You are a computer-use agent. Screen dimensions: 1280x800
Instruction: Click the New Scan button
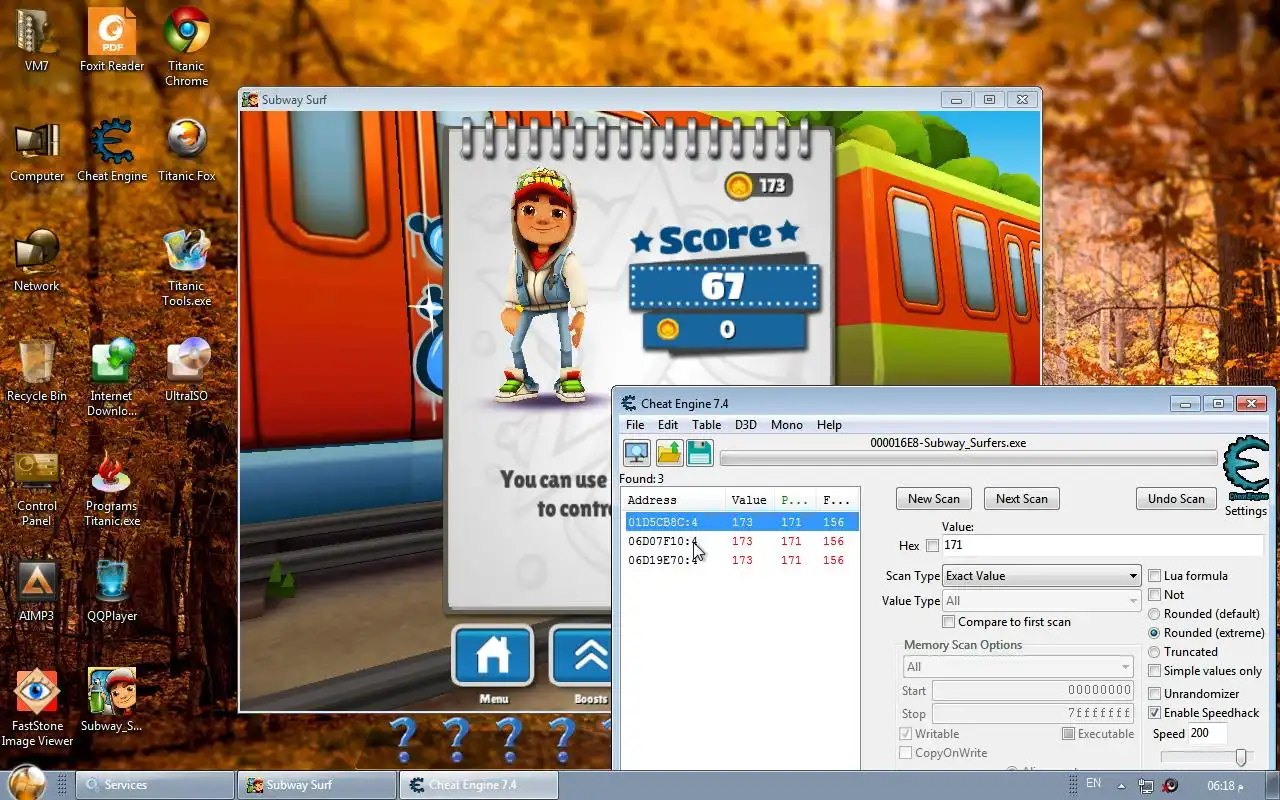click(934, 499)
